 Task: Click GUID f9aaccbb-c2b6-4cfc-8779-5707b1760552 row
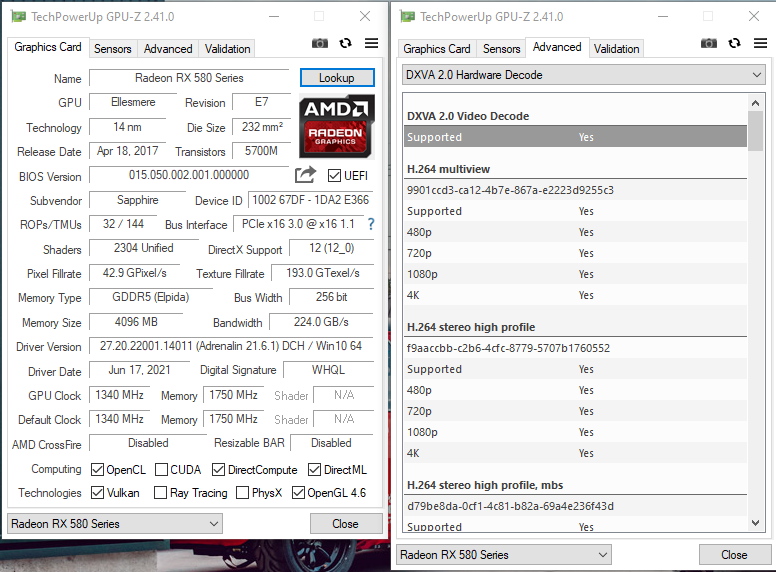576,348
